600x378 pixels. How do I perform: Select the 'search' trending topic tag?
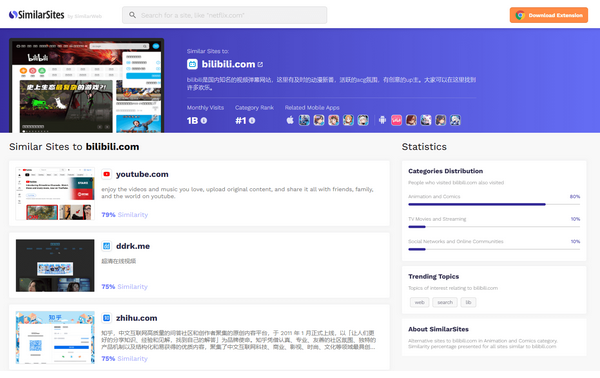(x=445, y=302)
